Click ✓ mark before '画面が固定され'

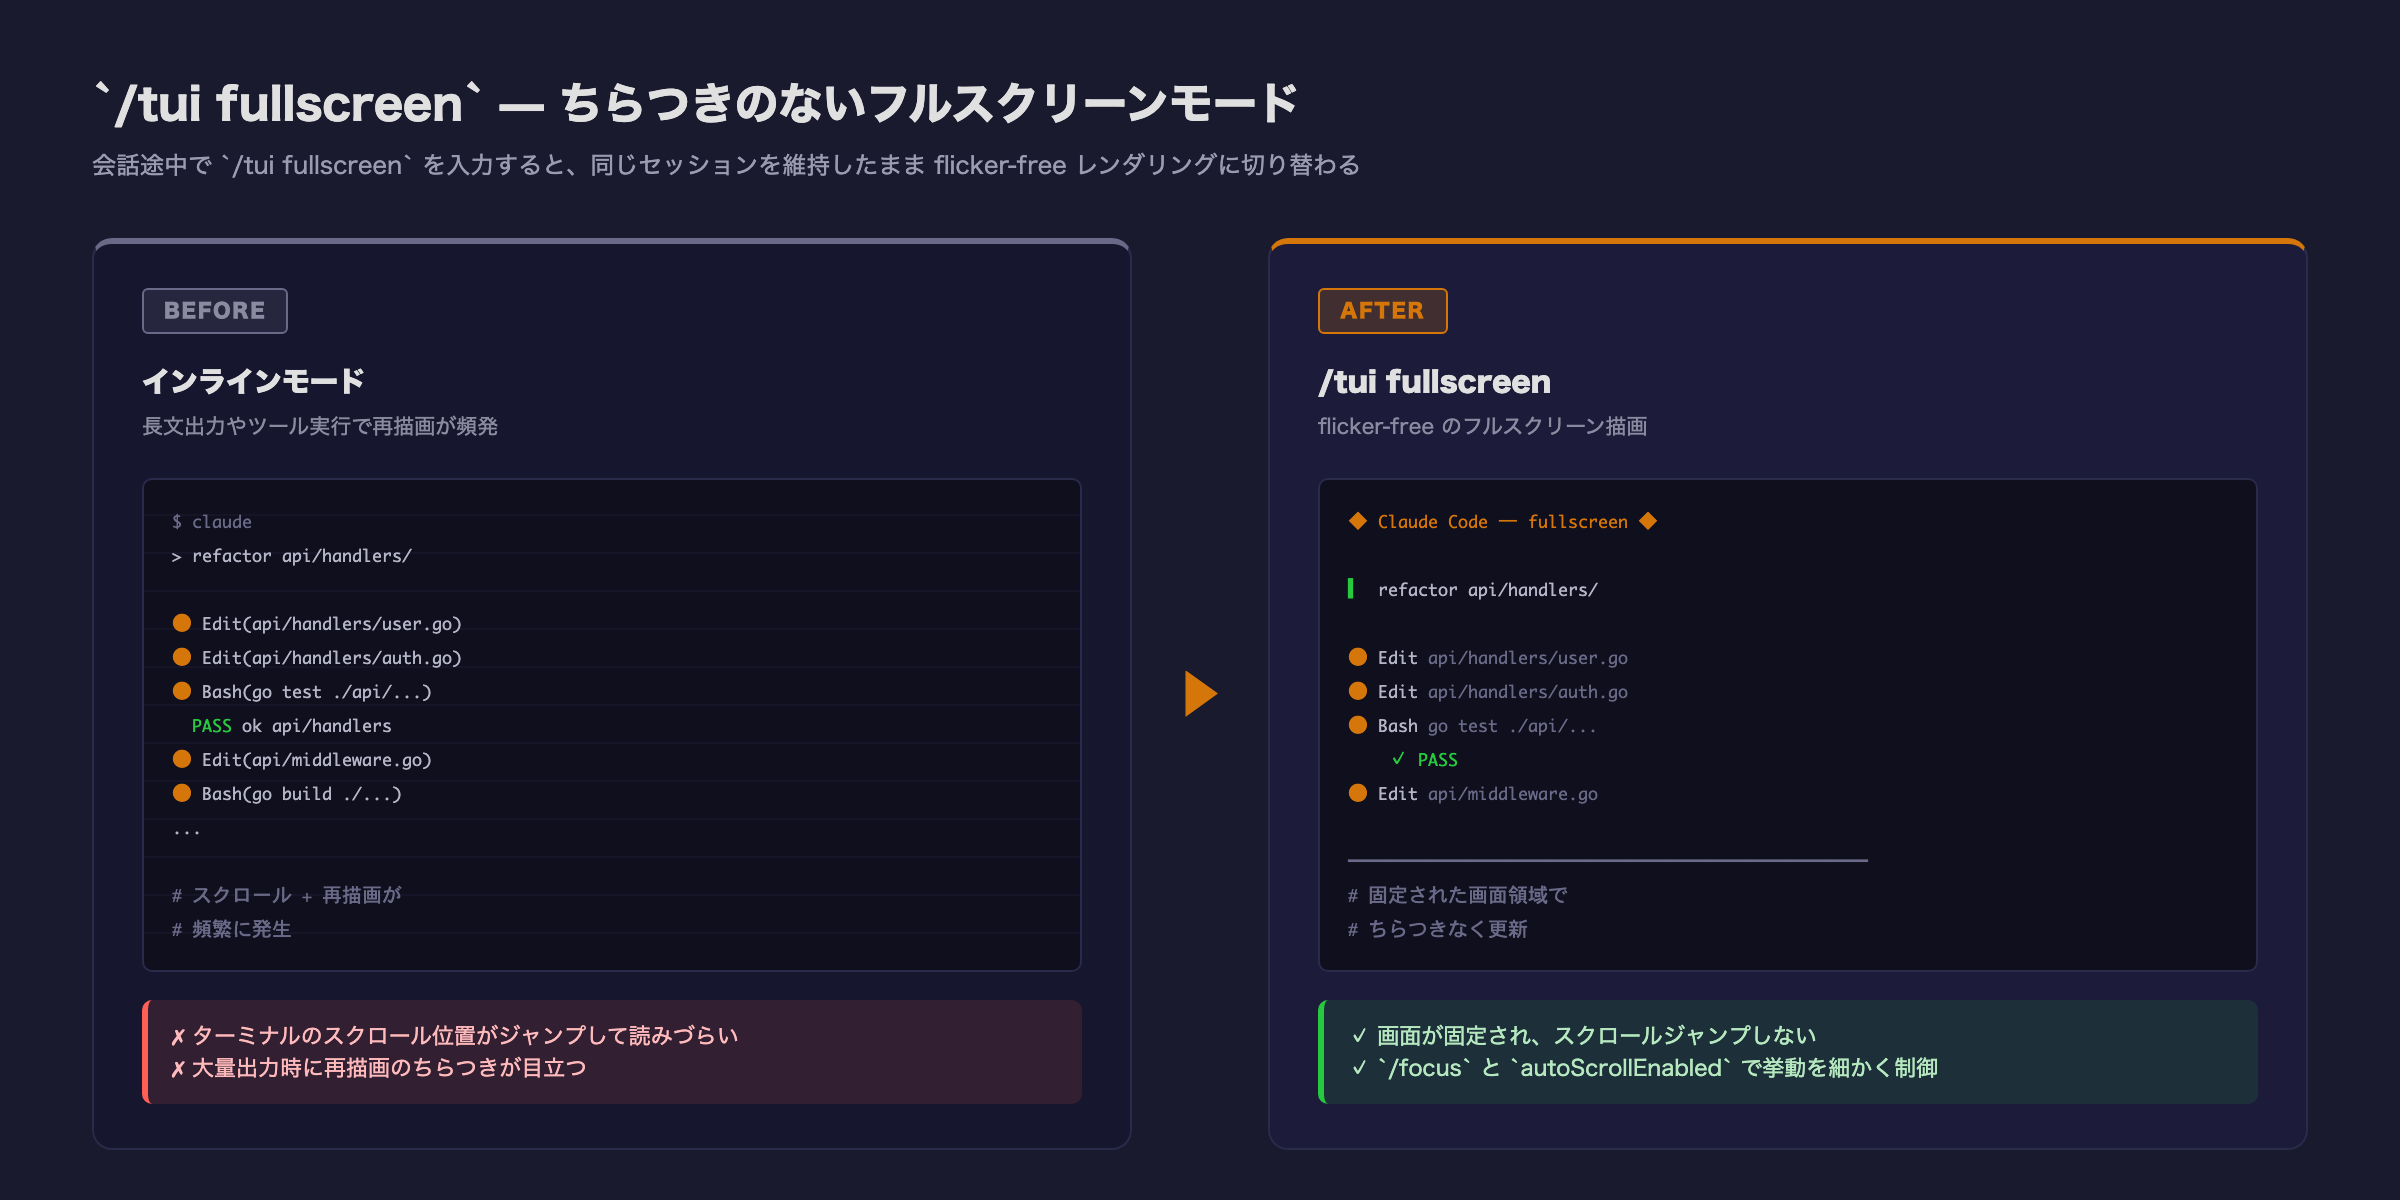click(x=1359, y=1036)
